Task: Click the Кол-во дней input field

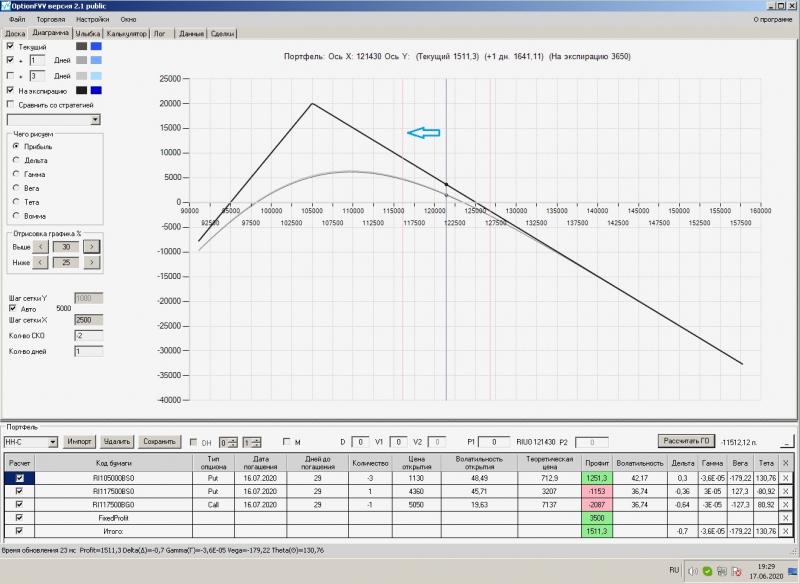Action: click(88, 351)
